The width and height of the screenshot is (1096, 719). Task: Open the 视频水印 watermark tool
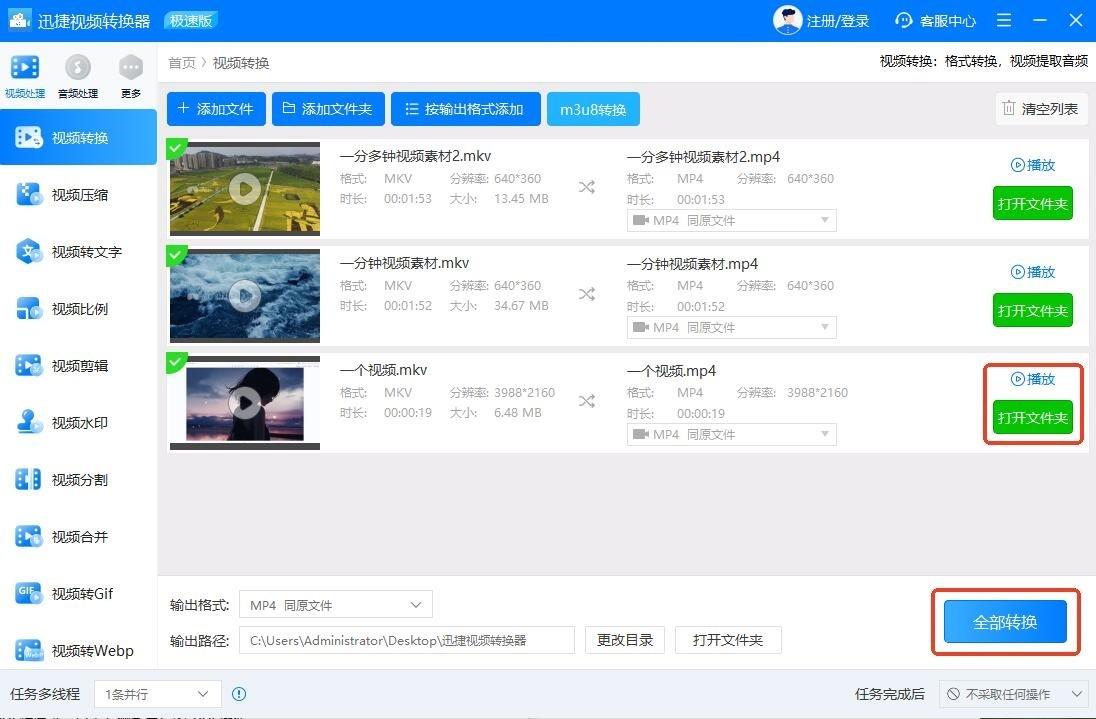click(78, 423)
